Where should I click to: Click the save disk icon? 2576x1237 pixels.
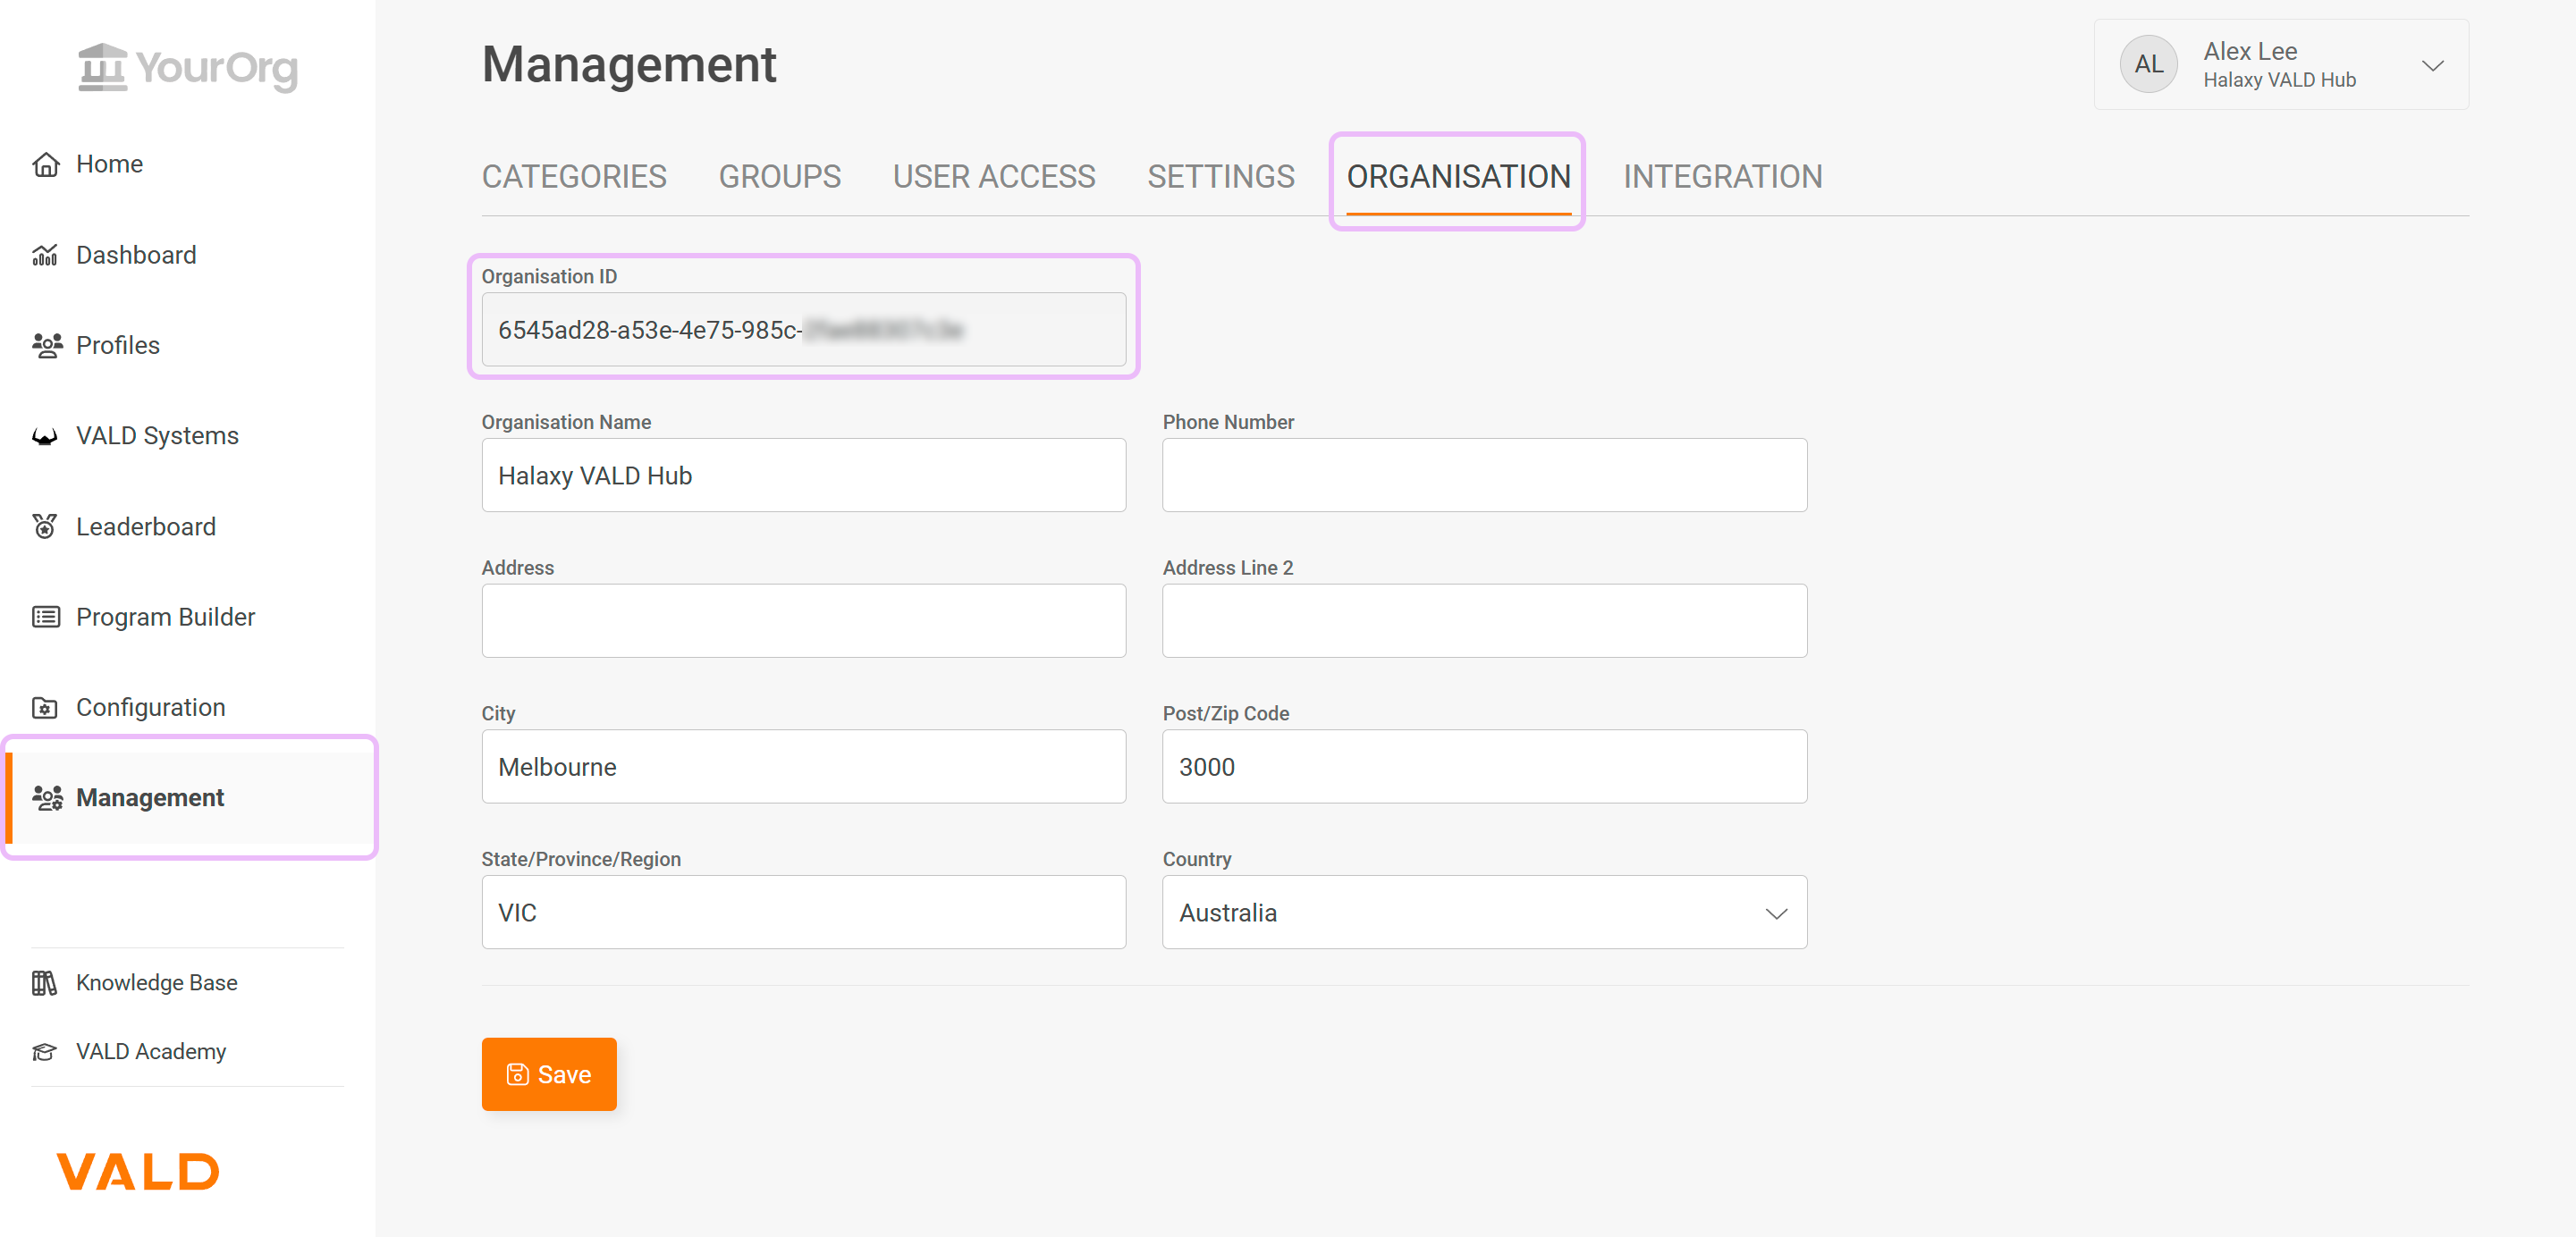(517, 1075)
